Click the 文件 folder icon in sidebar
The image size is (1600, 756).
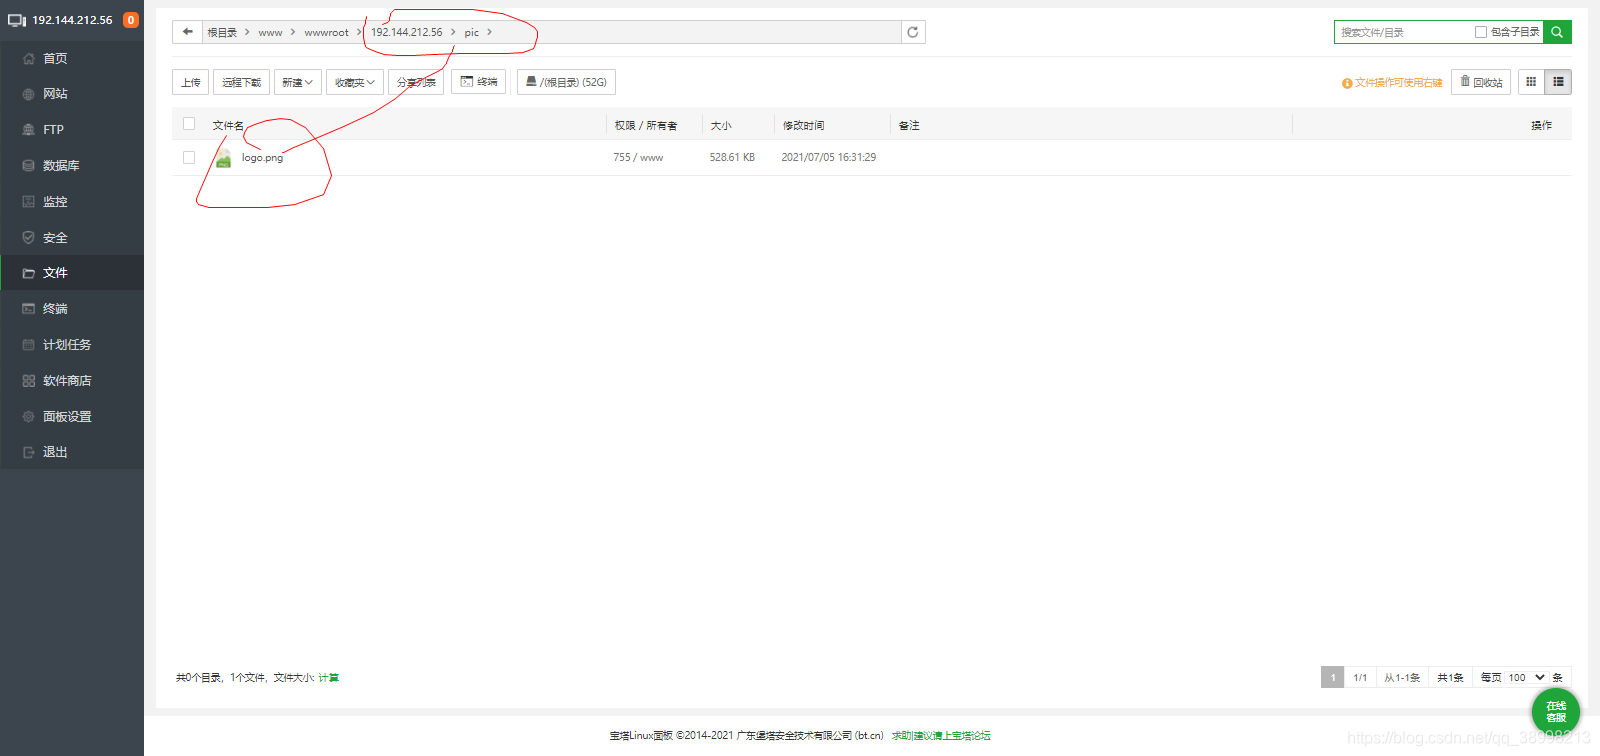28,273
